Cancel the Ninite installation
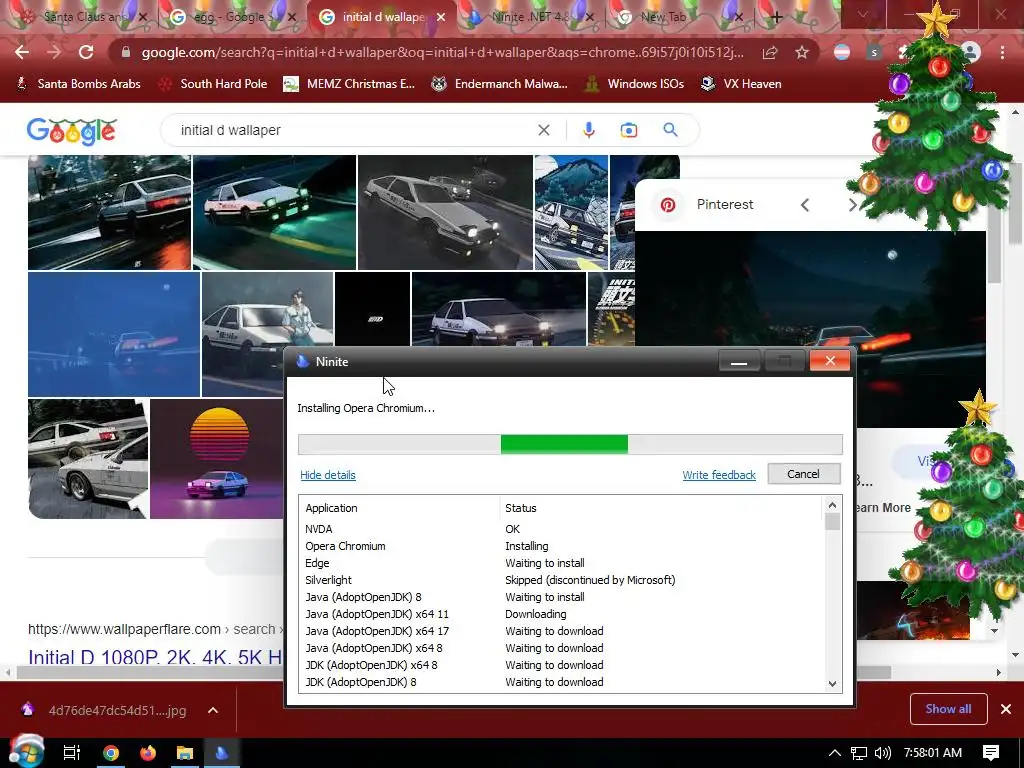1024x768 pixels. pos(803,474)
